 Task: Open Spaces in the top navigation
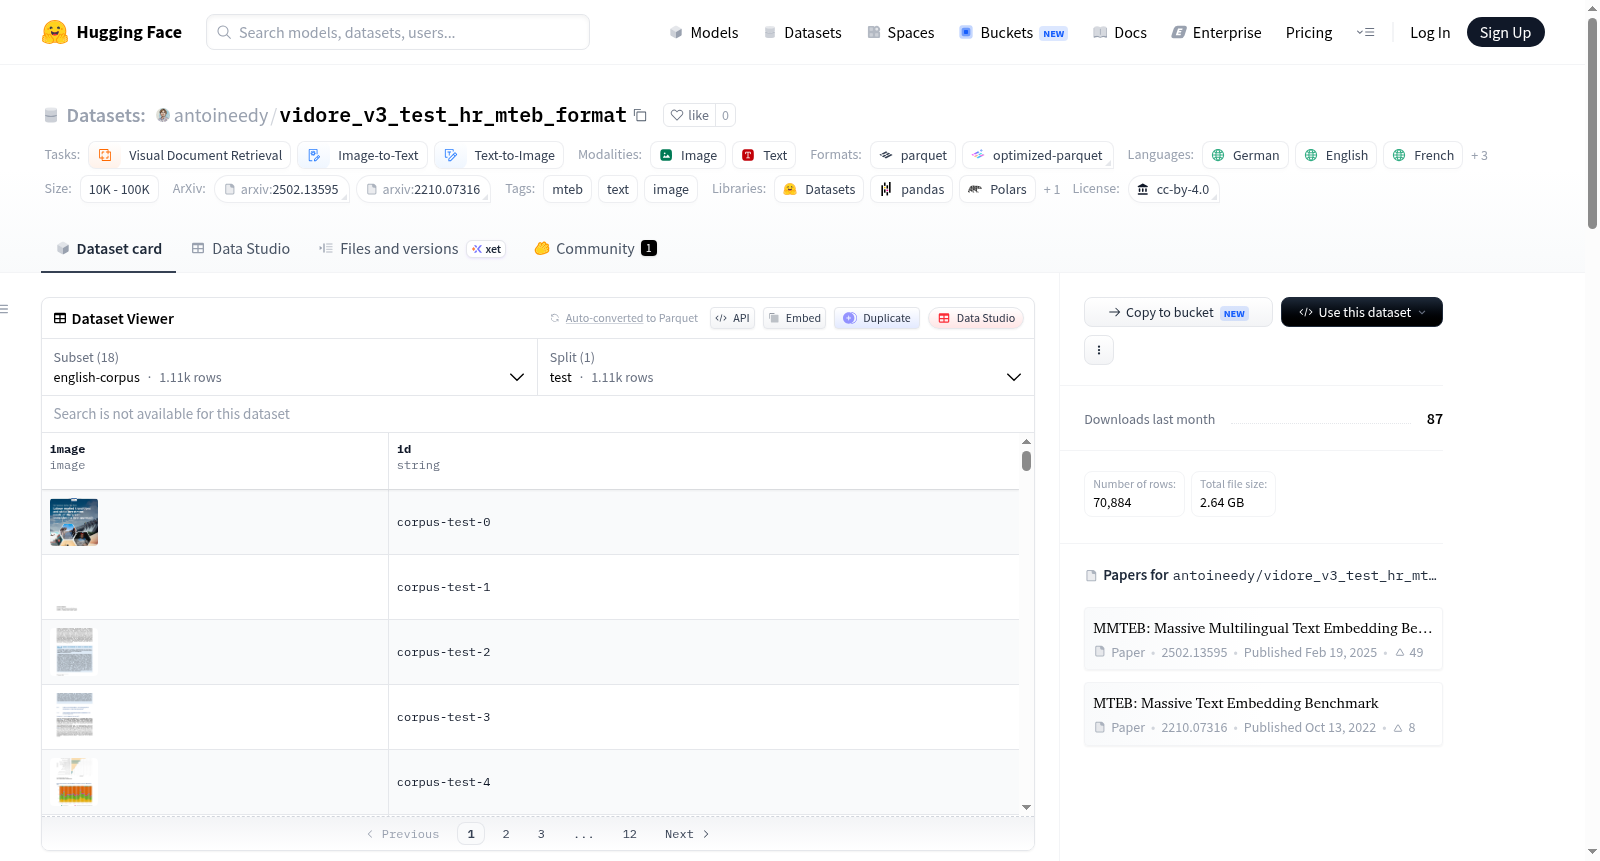pos(901,32)
